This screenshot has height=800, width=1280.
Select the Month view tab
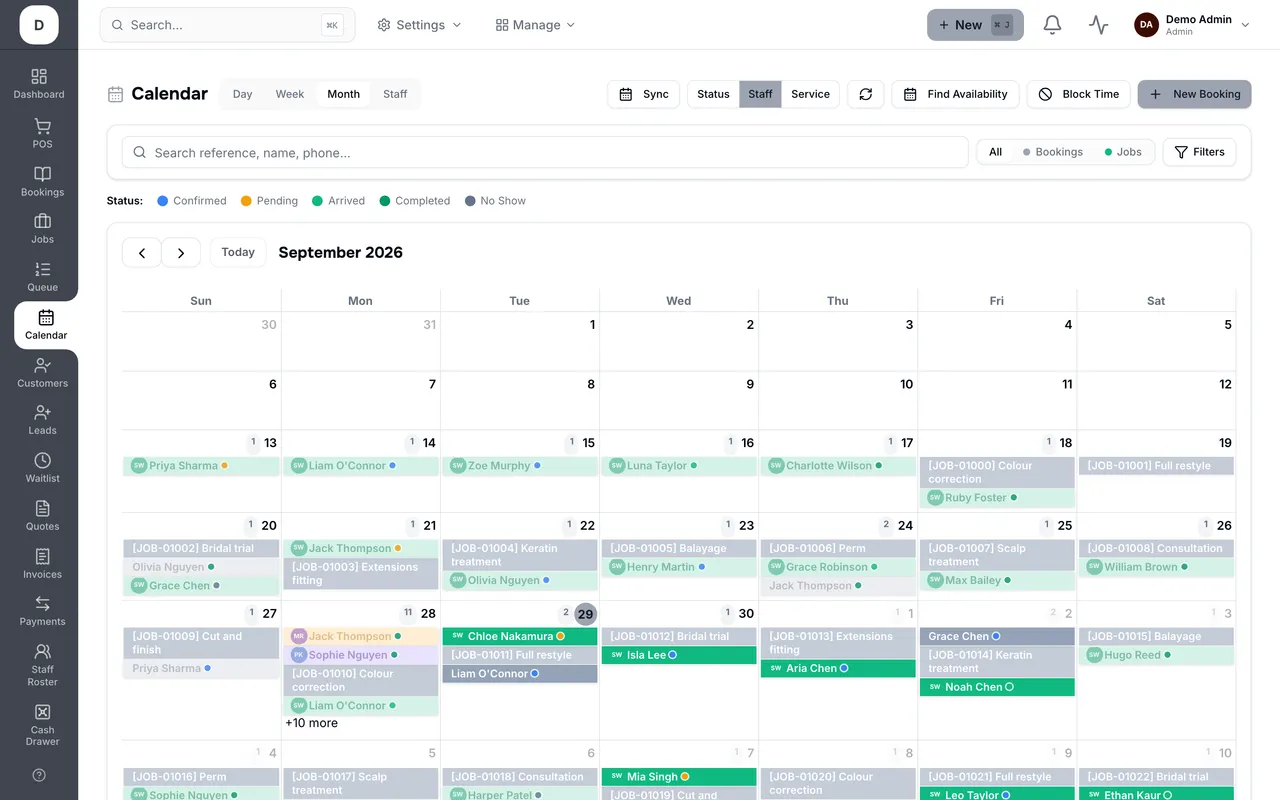point(343,94)
